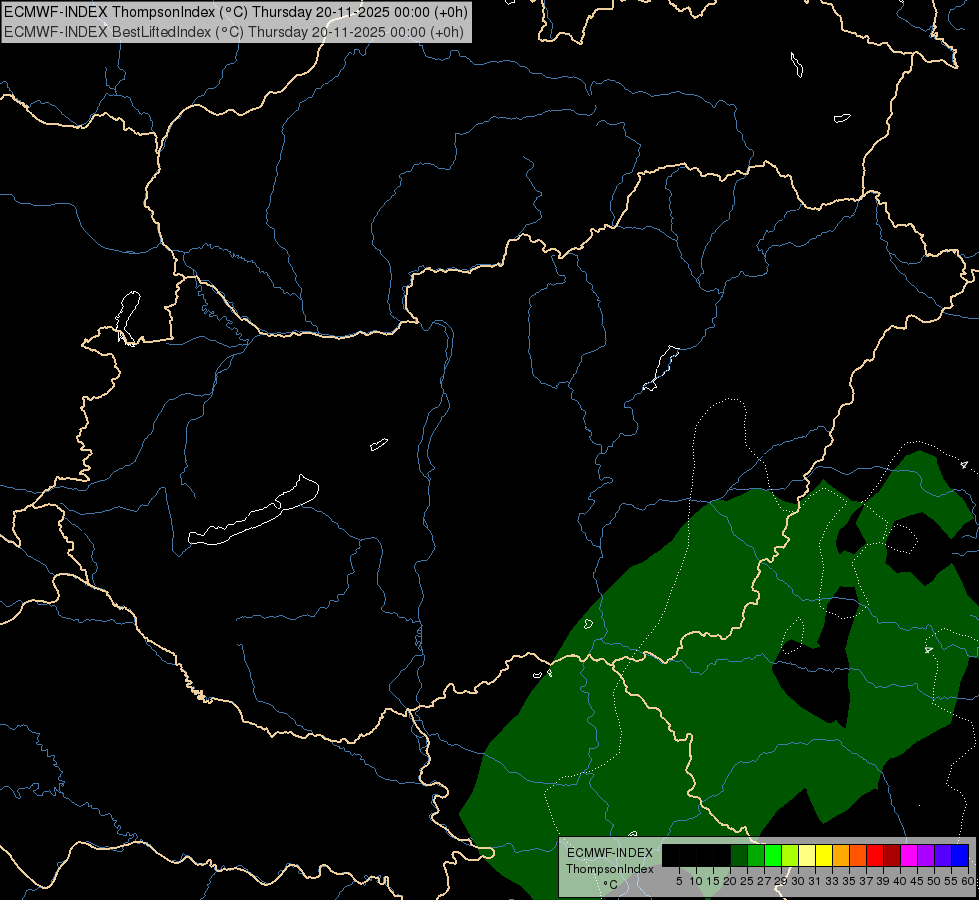
Task: Choose the orange 33–35 legend swatch
Action: click(841, 855)
